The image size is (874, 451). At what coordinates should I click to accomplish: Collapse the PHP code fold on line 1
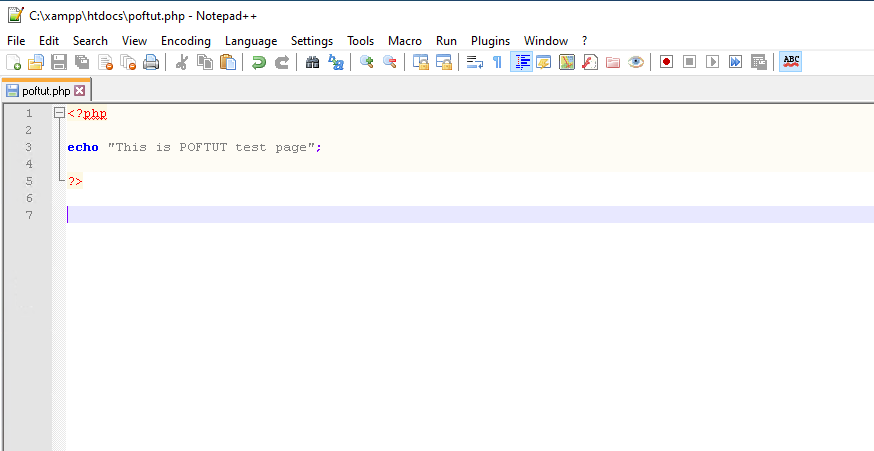[x=59, y=113]
